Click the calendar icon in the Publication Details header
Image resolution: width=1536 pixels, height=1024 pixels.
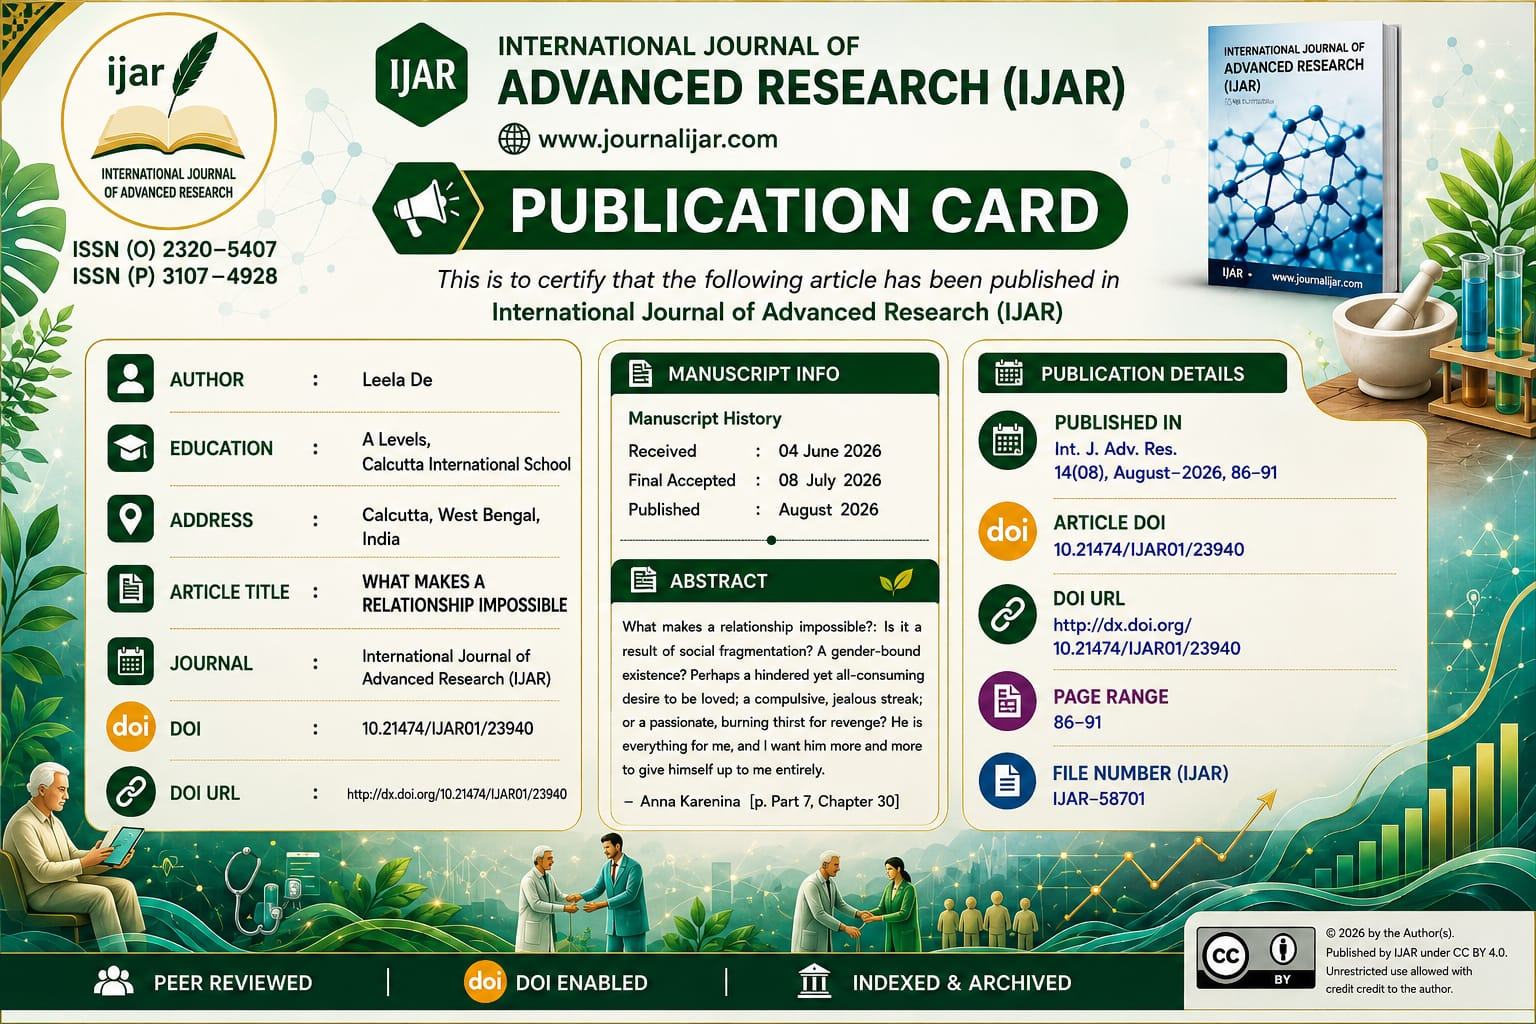pos(1009,373)
